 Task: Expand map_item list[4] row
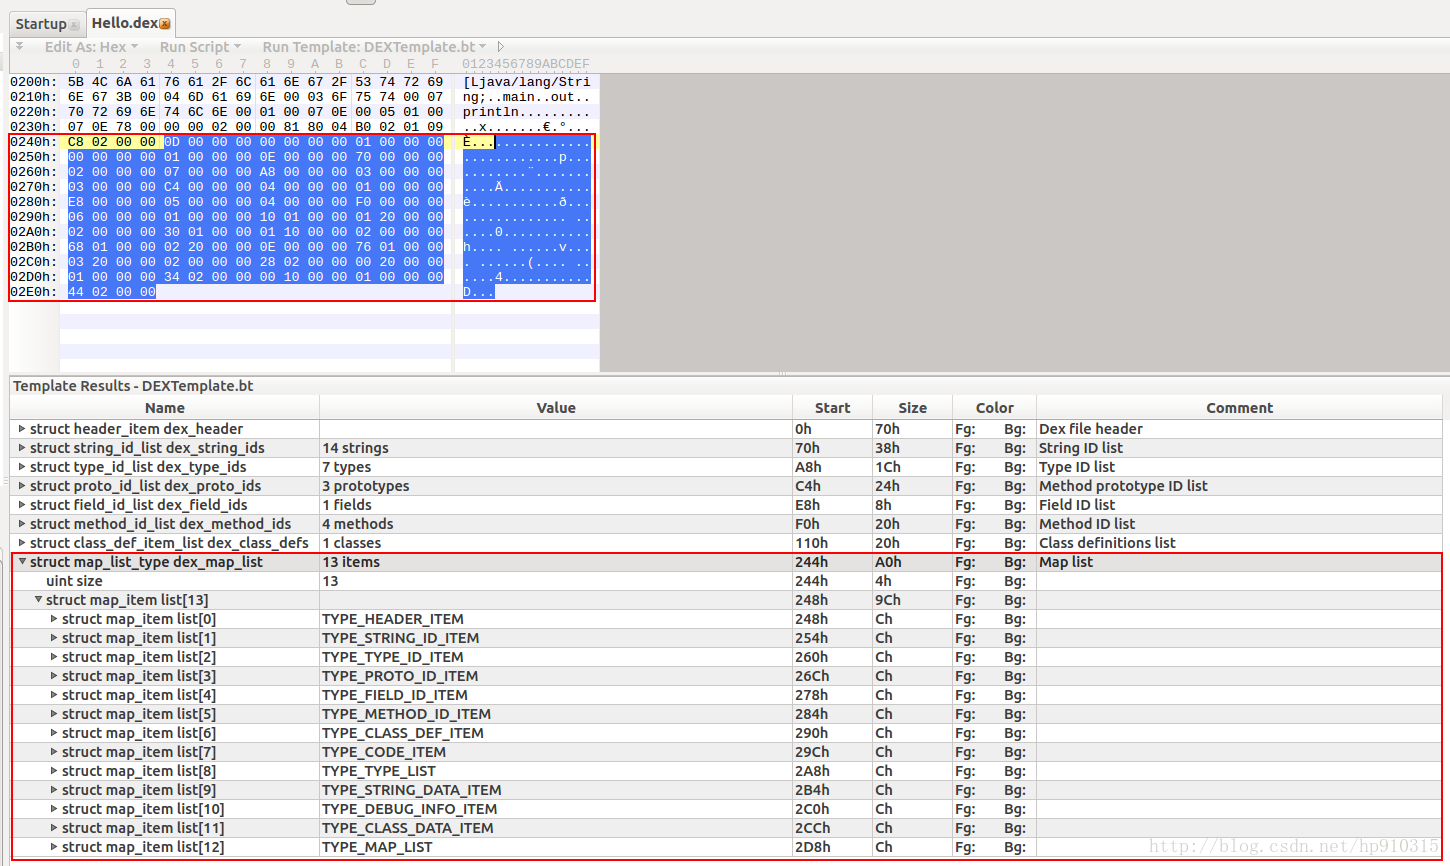coord(54,695)
